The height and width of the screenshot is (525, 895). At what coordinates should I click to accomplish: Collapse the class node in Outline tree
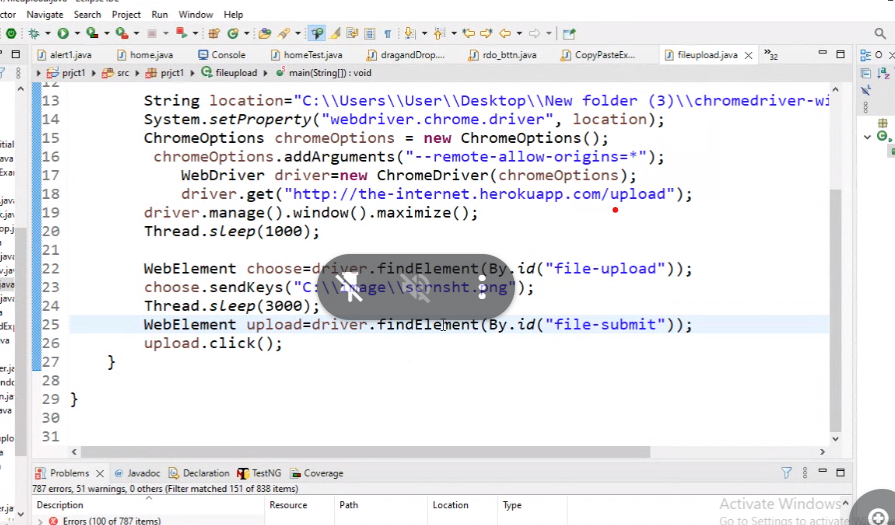[x=868, y=137]
